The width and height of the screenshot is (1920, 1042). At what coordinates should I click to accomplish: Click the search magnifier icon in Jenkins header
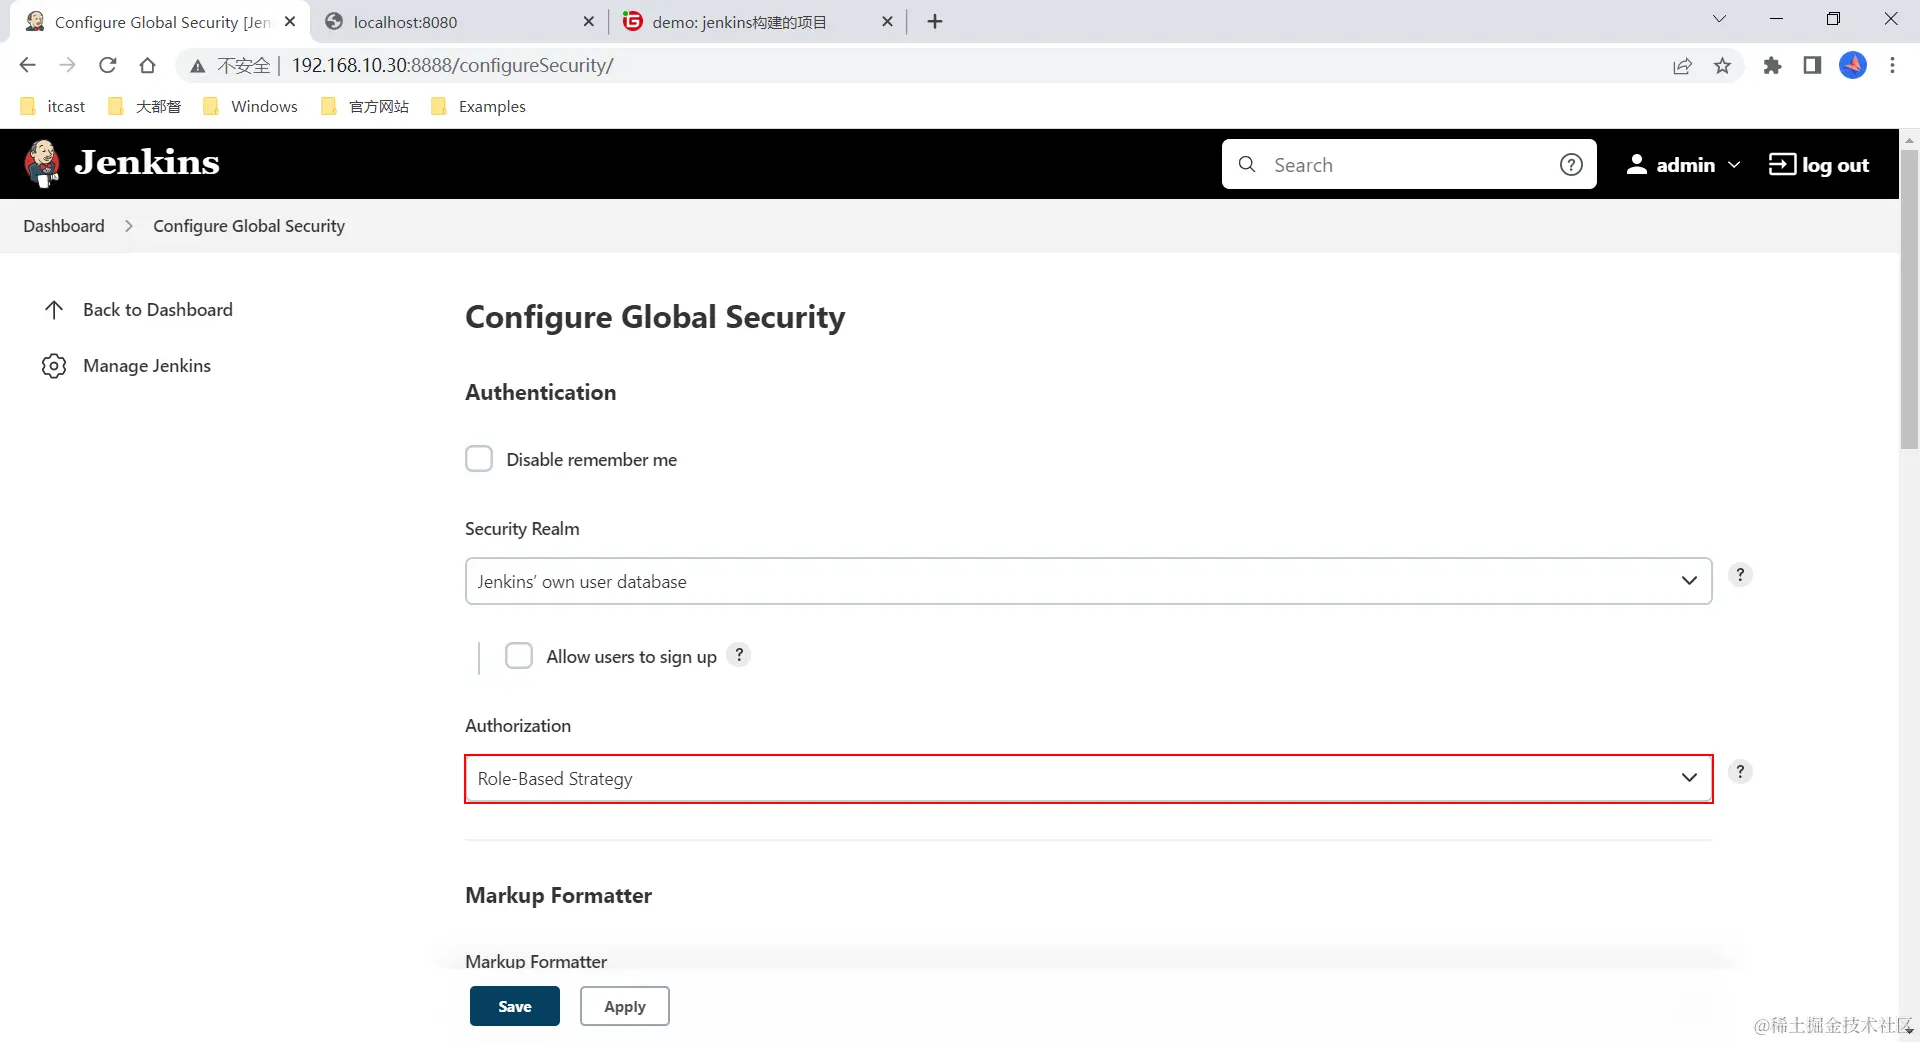tap(1247, 164)
